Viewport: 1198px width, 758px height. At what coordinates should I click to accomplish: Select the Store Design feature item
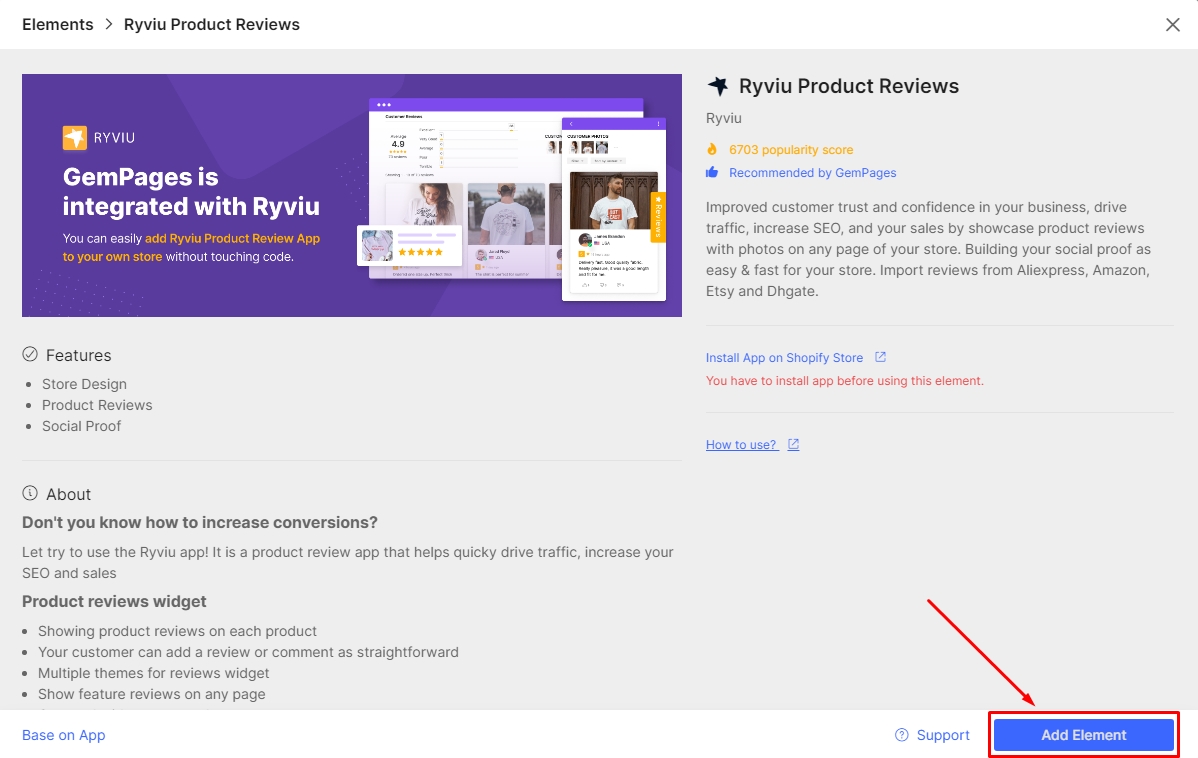click(84, 384)
